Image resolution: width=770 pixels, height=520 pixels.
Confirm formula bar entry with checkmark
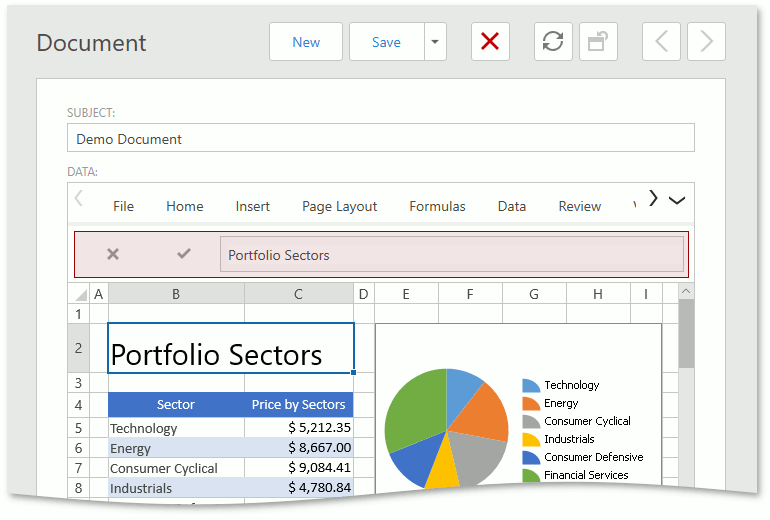[184, 254]
